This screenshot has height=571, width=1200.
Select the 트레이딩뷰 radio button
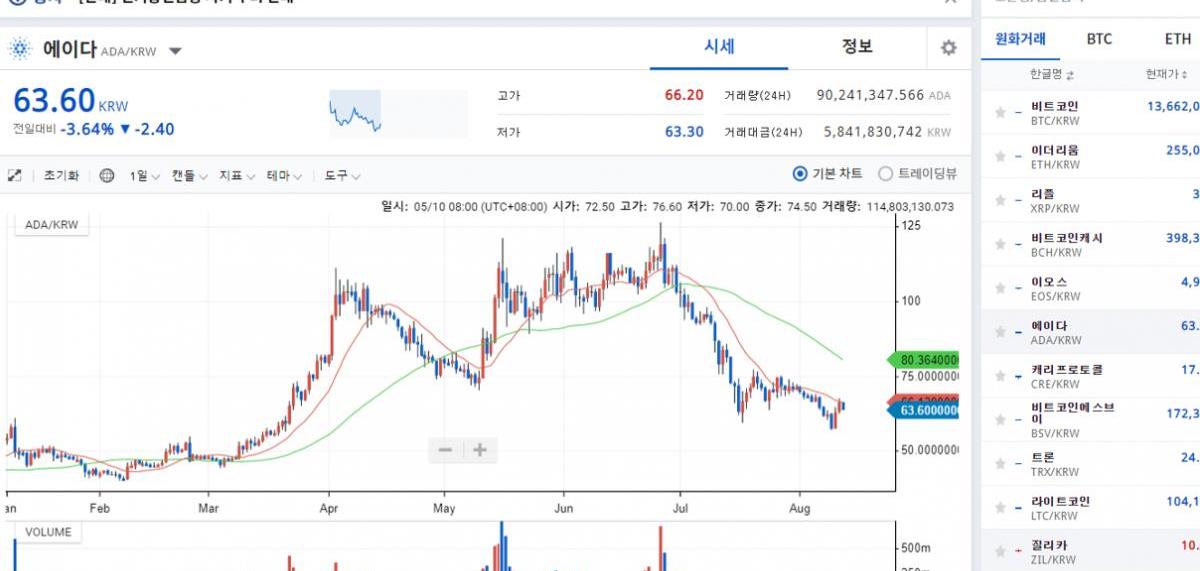(x=885, y=174)
